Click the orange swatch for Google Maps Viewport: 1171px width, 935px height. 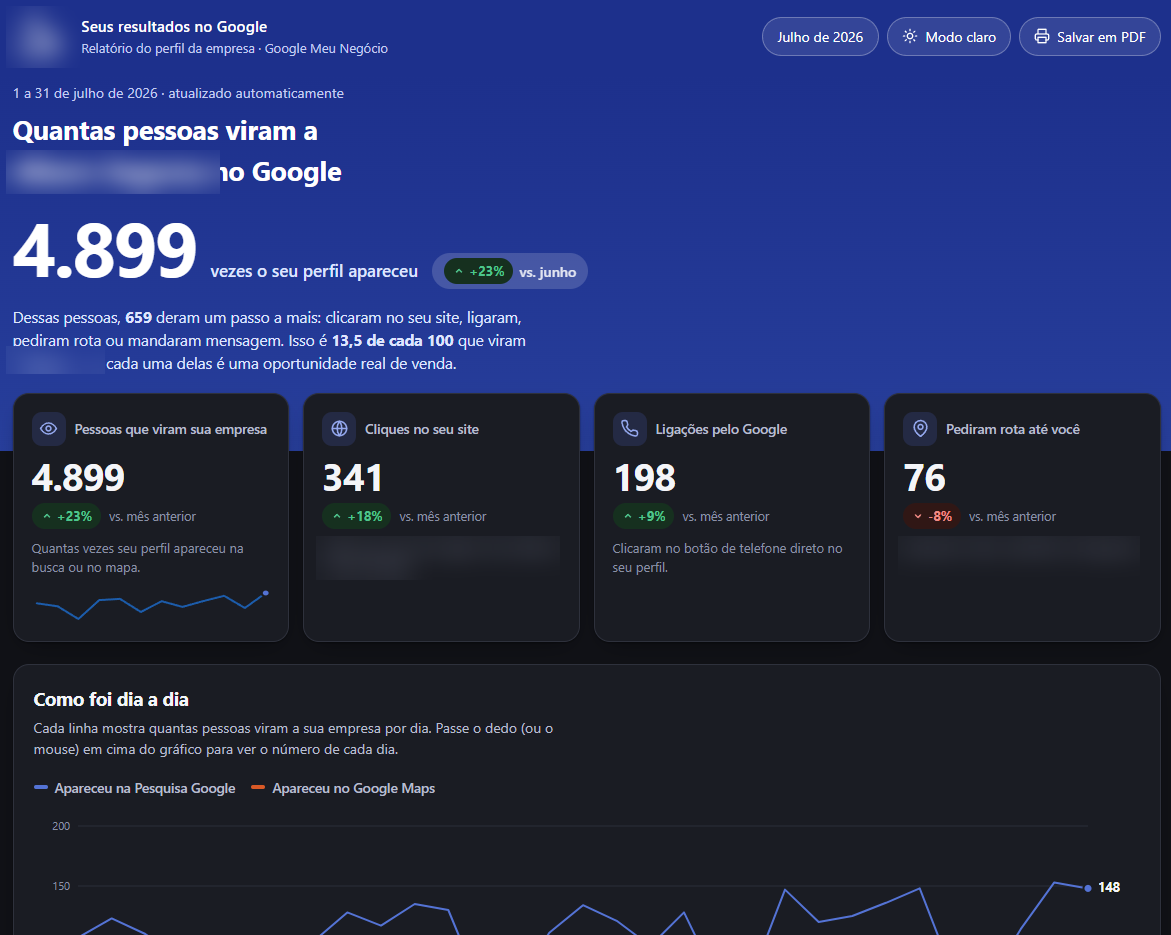(x=258, y=787)
